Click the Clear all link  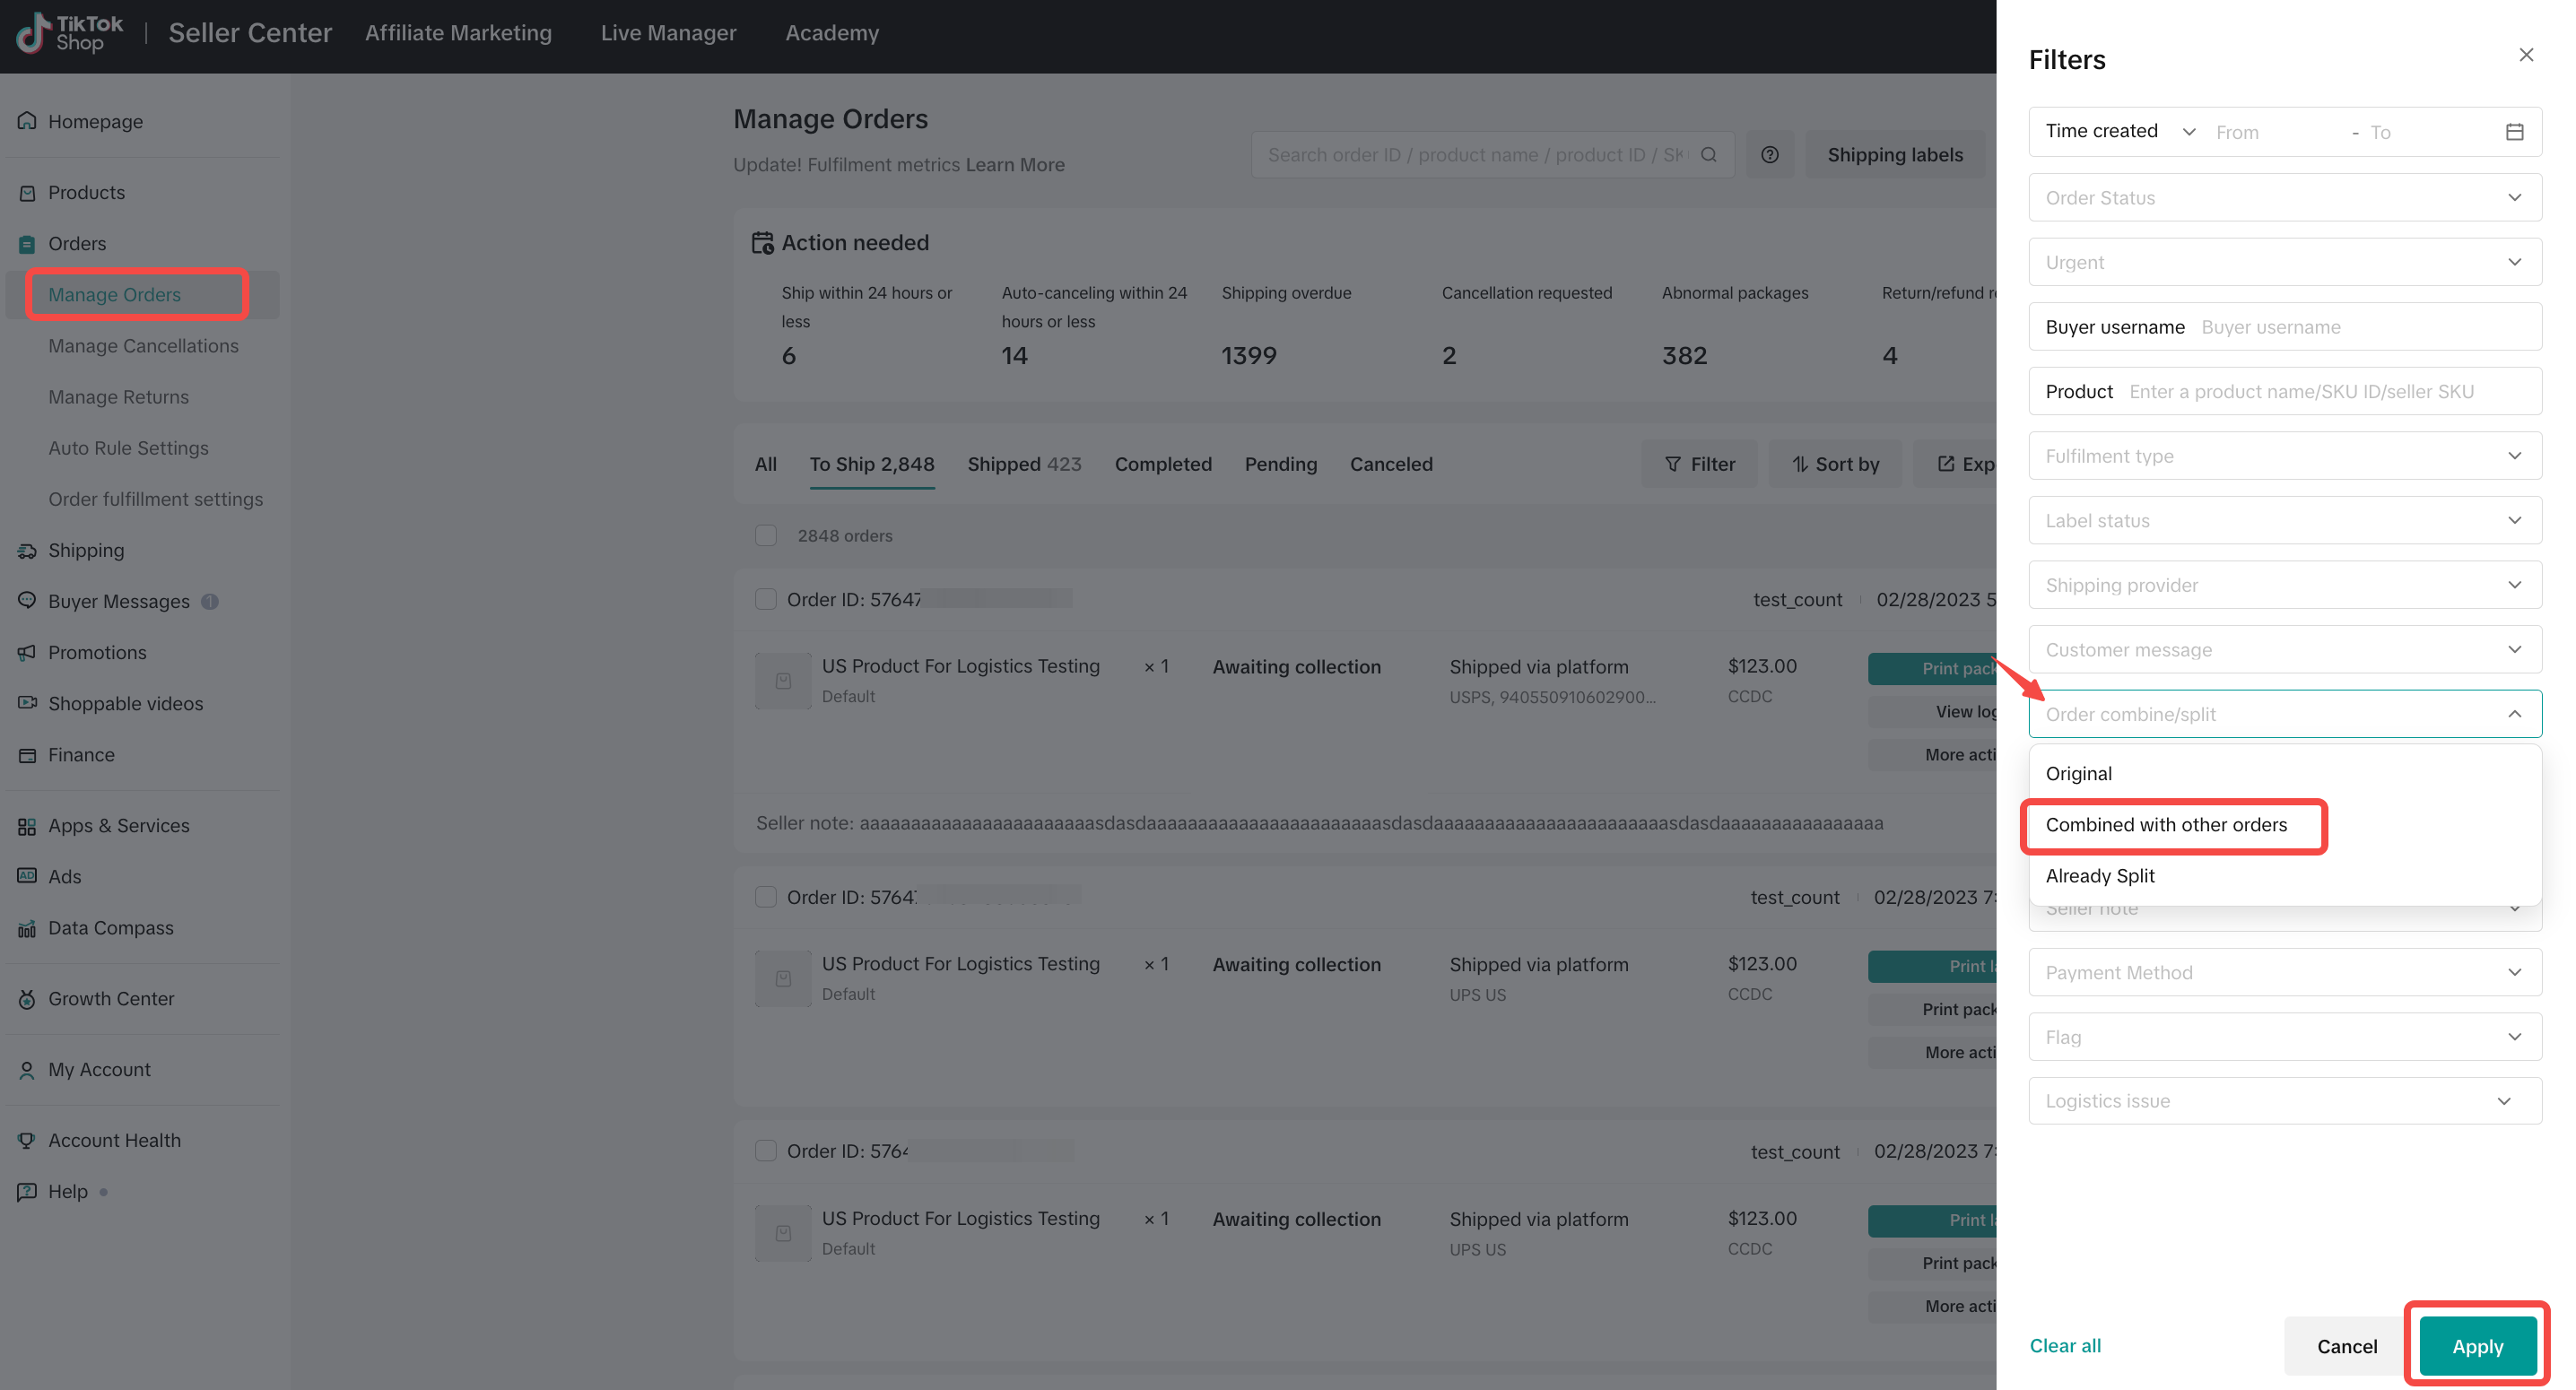2065,1346
